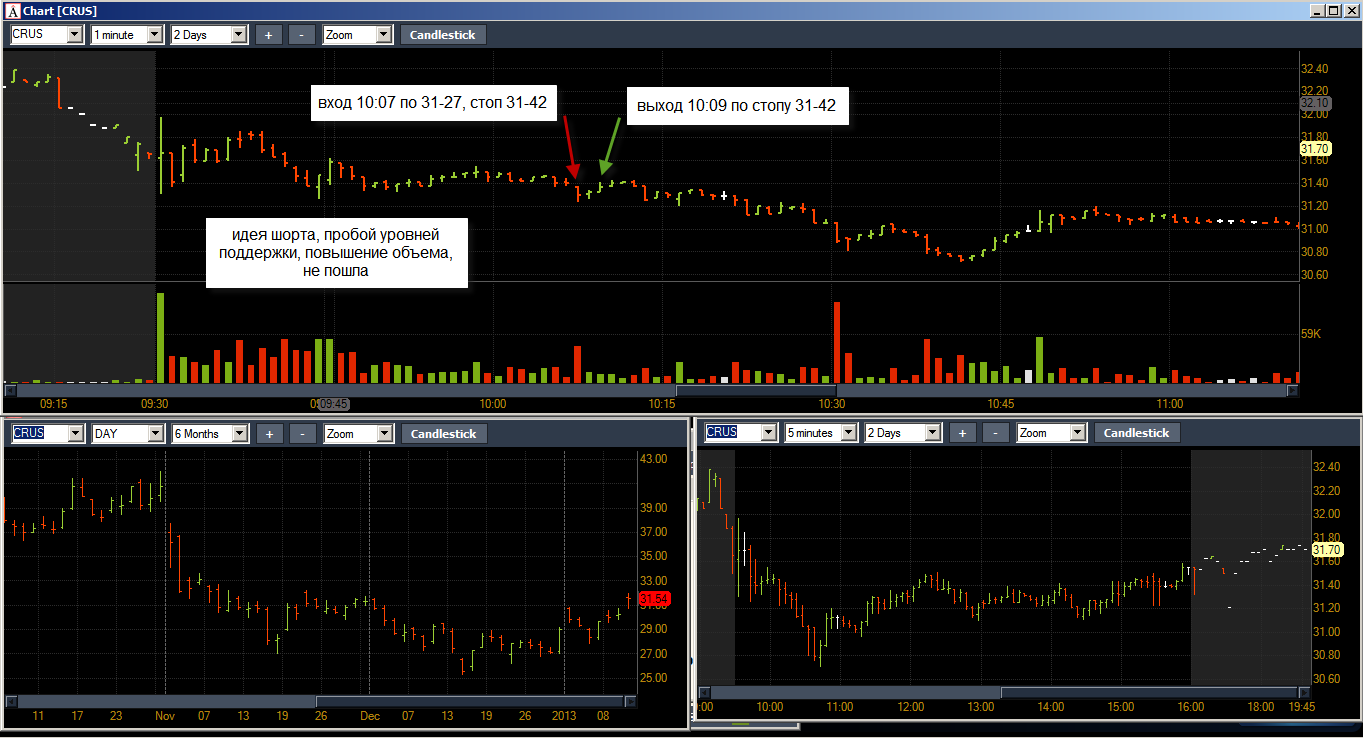The image size is (1363, 738).
Task: Click the scroll right arrow of top chart scrollbar
Action: point(1293,391)
